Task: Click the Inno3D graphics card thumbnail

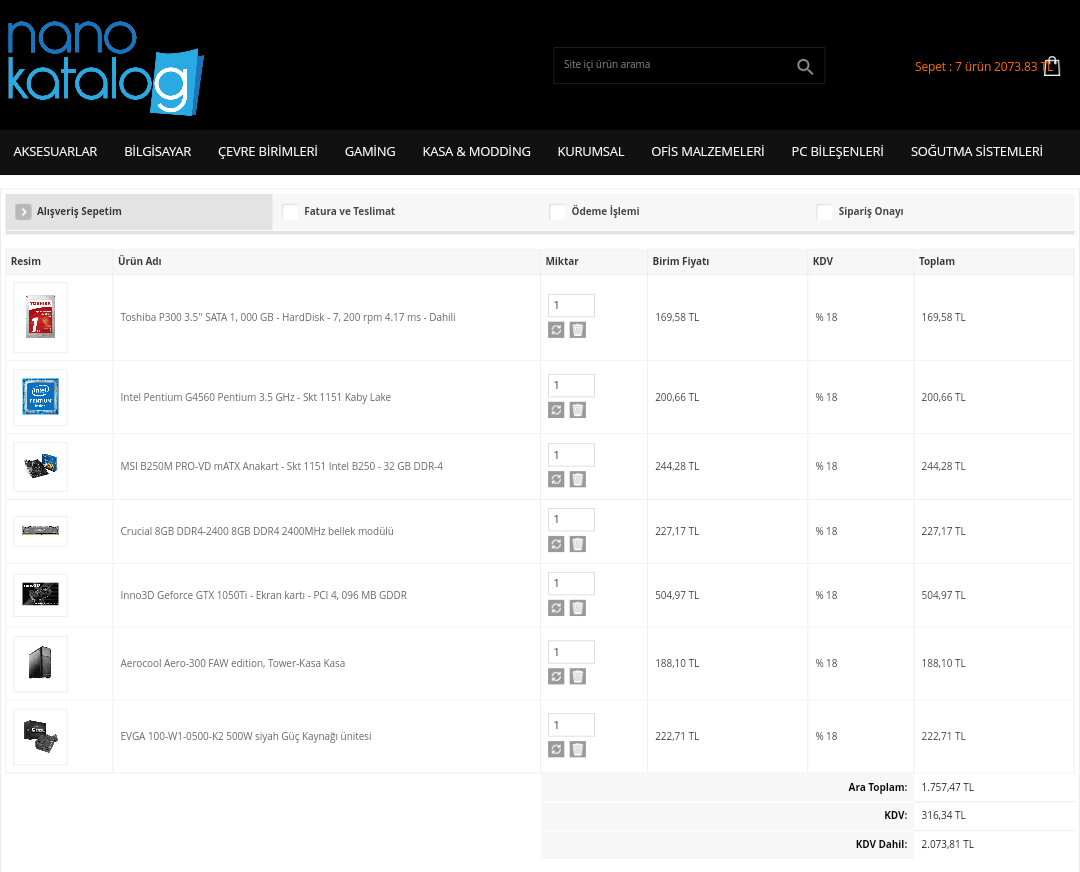Action: click(x=41, y=595)
